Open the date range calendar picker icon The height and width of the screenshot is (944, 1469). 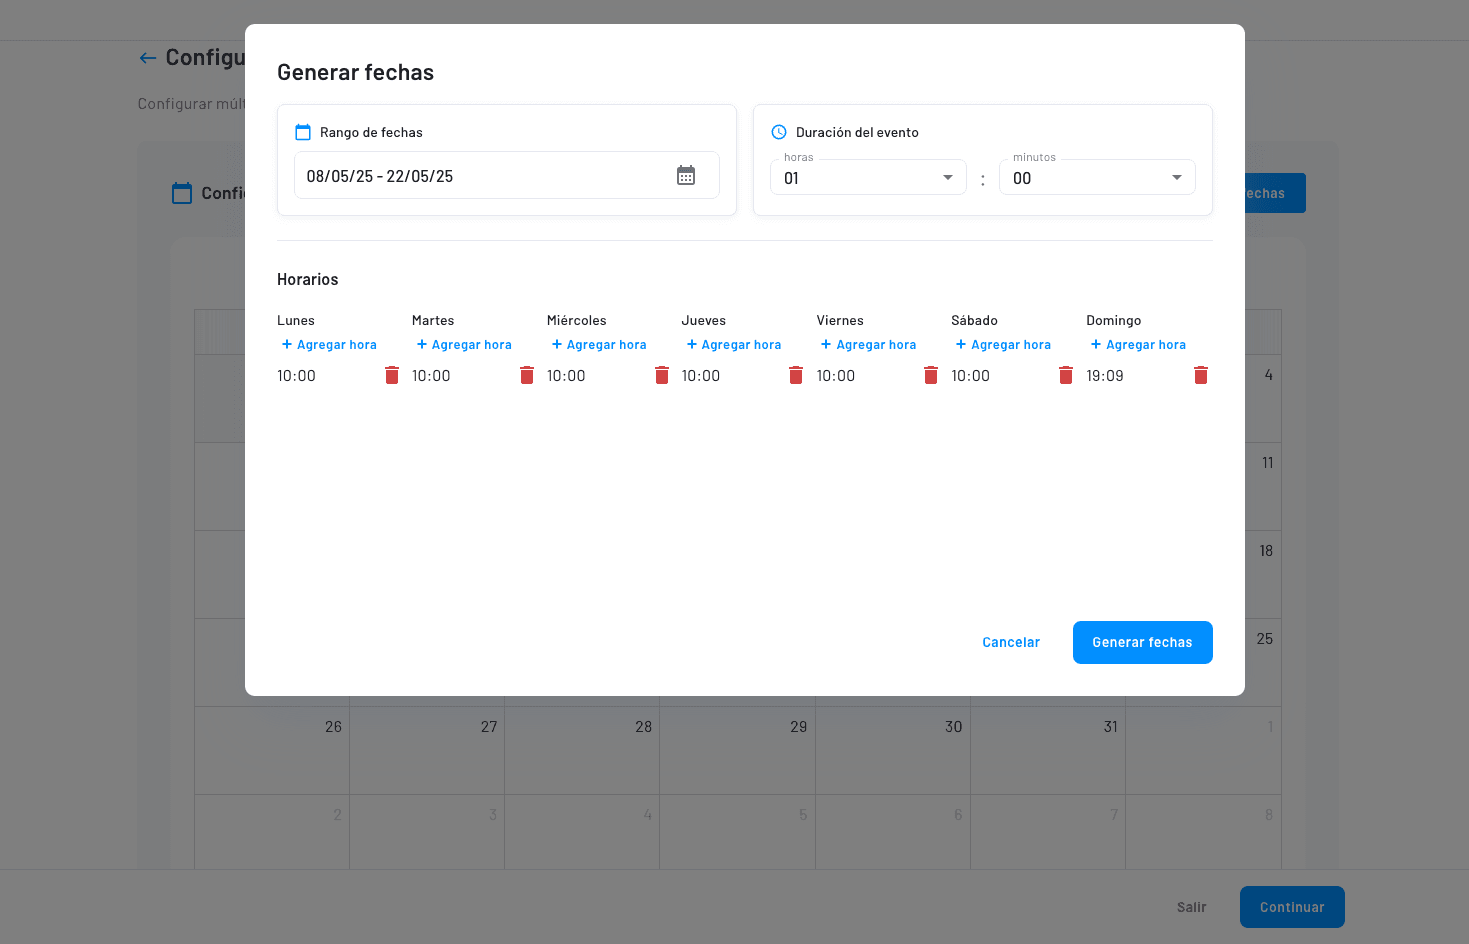[x=686, y=175]
